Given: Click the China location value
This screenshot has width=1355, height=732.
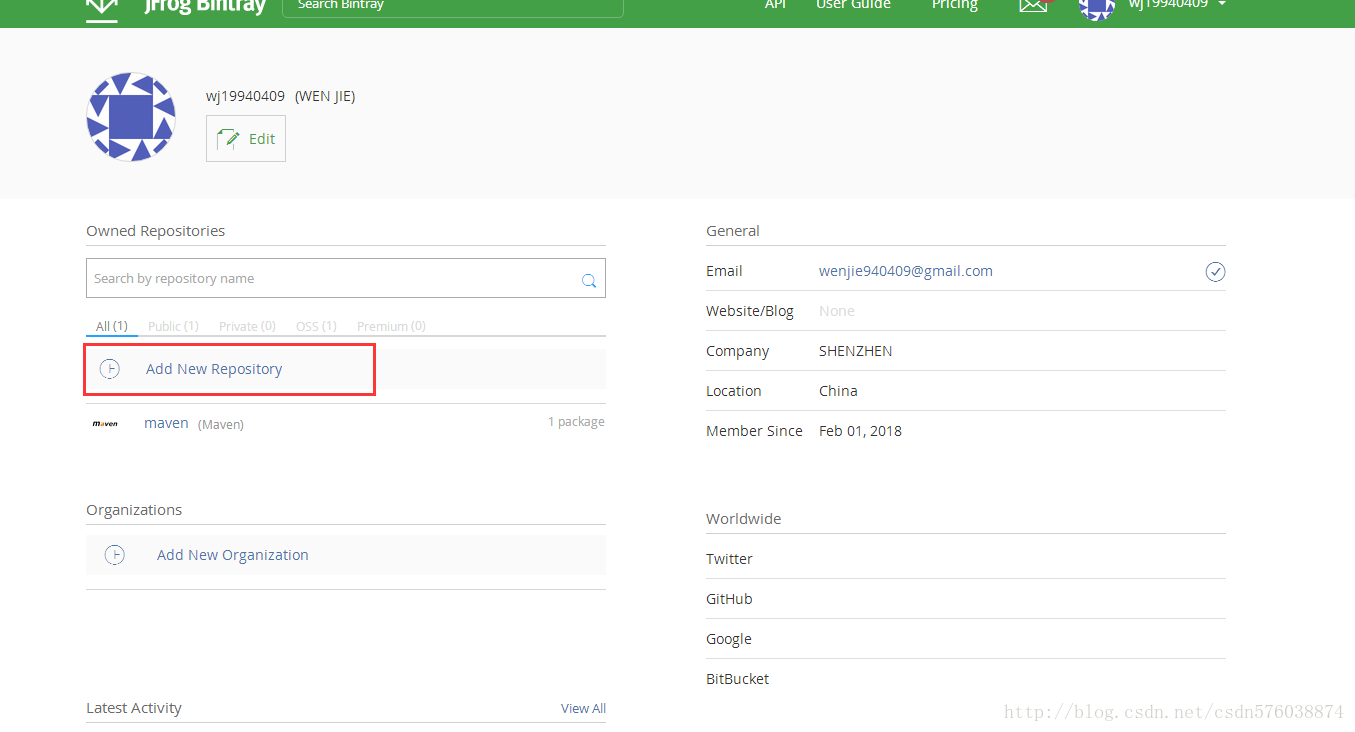Looking at the screenshot, I should [x=838, y=391].
